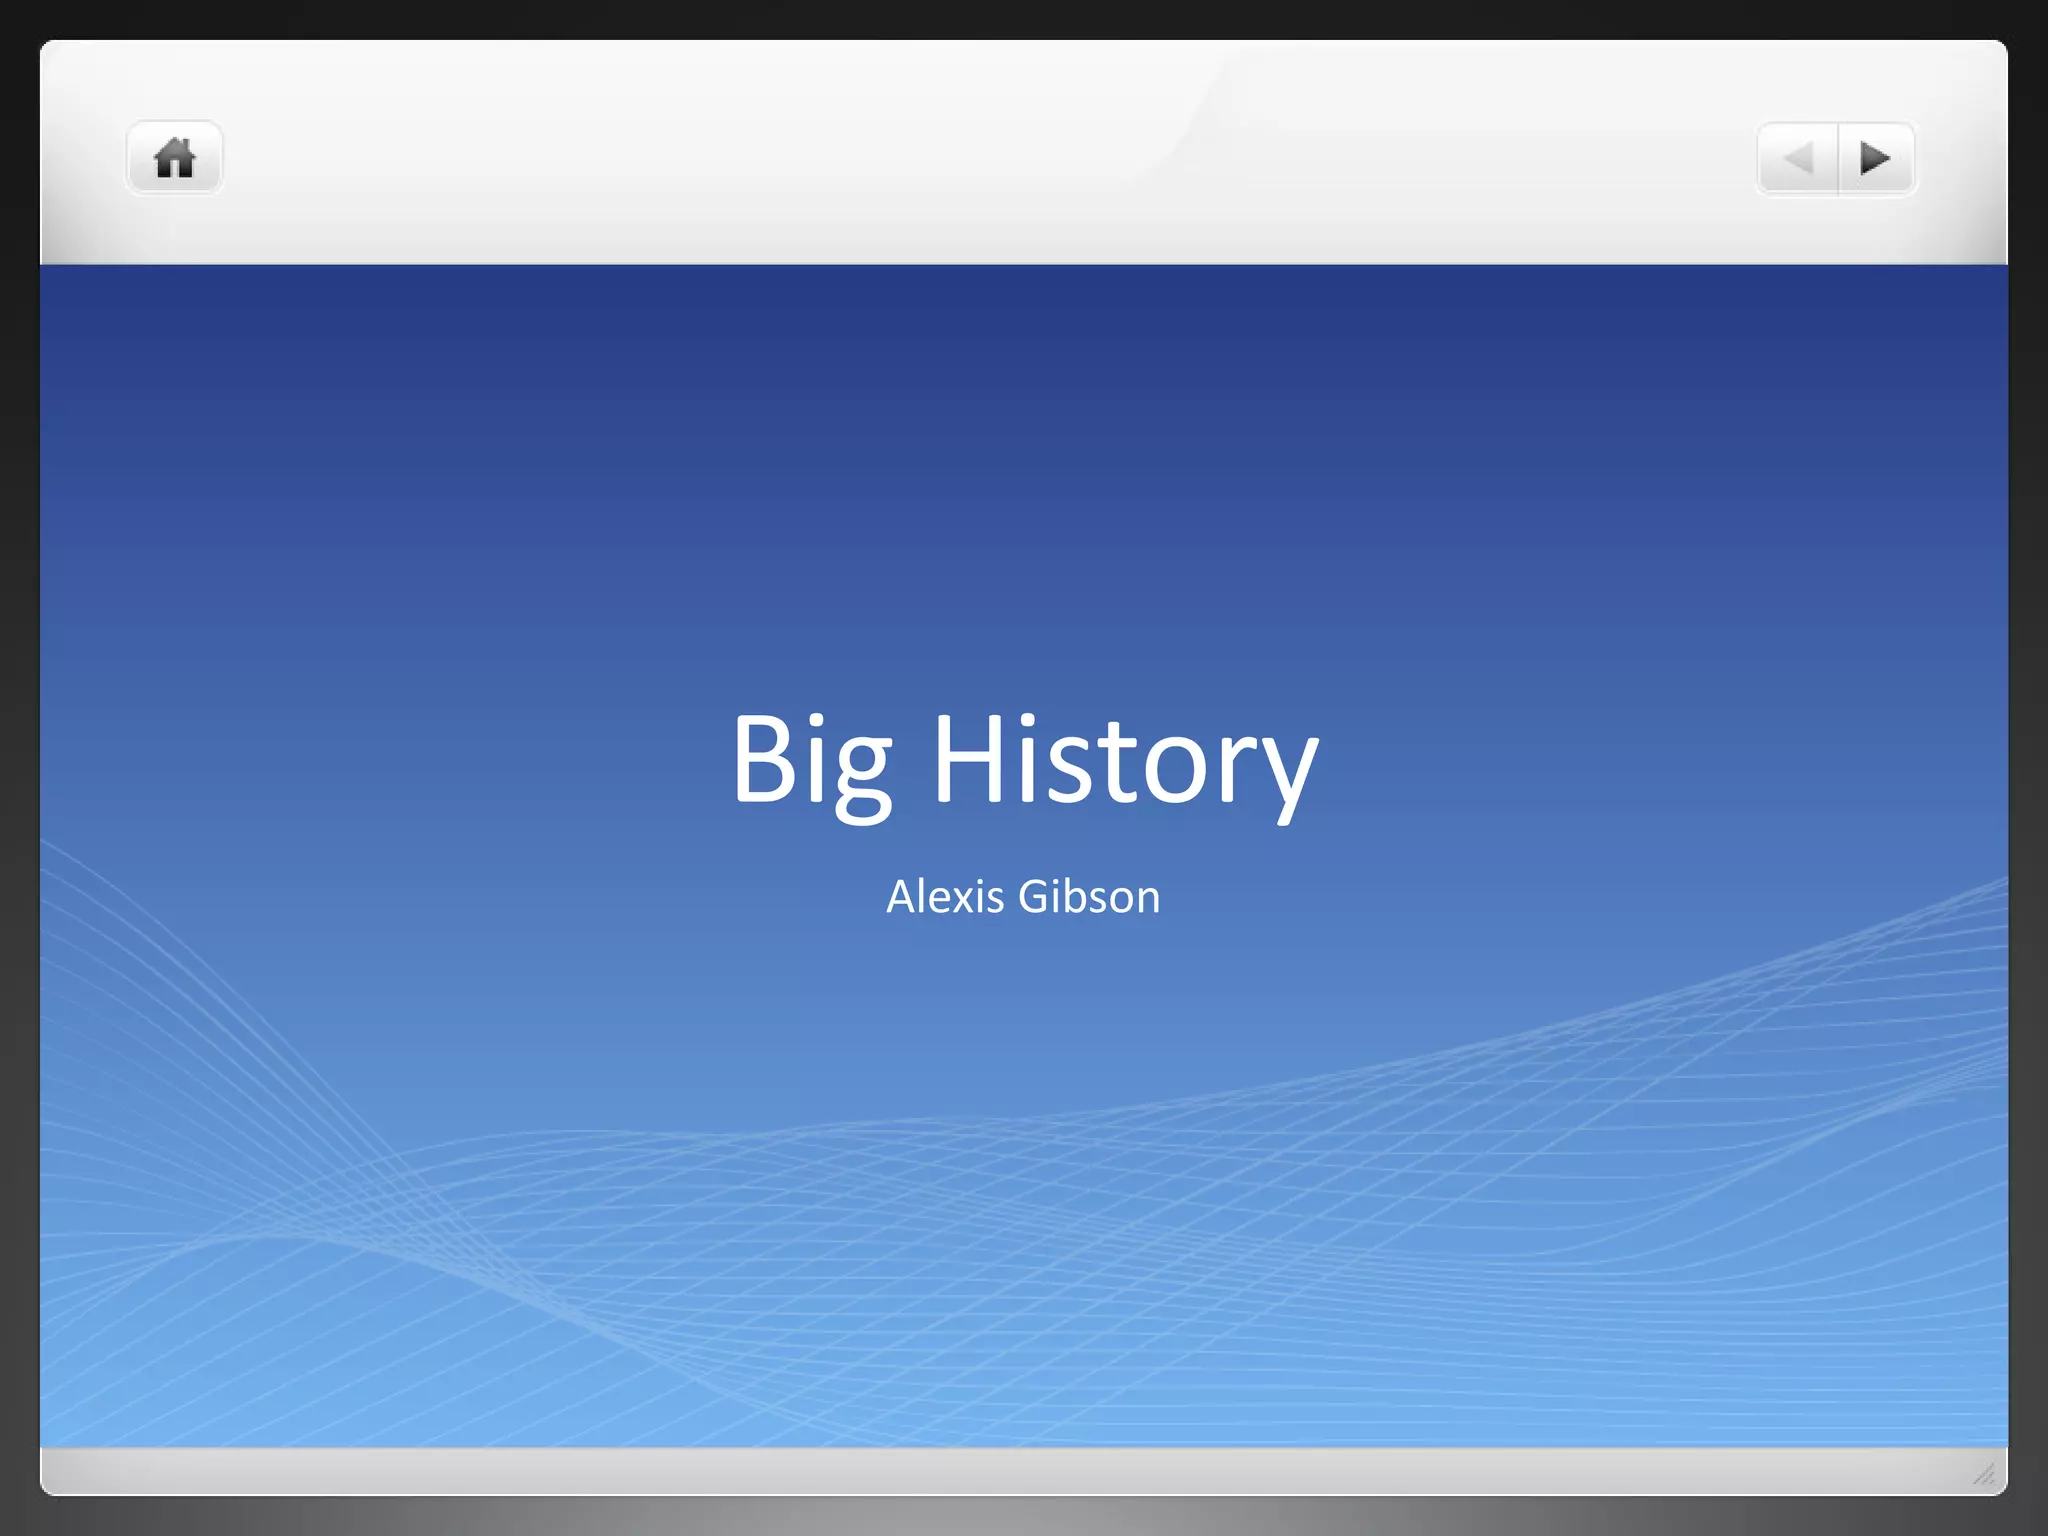Viewport: 2048px width, 1536px height.
Task: Click the surname 'Gibson' in subtitle
Action: coord(1089,896)
